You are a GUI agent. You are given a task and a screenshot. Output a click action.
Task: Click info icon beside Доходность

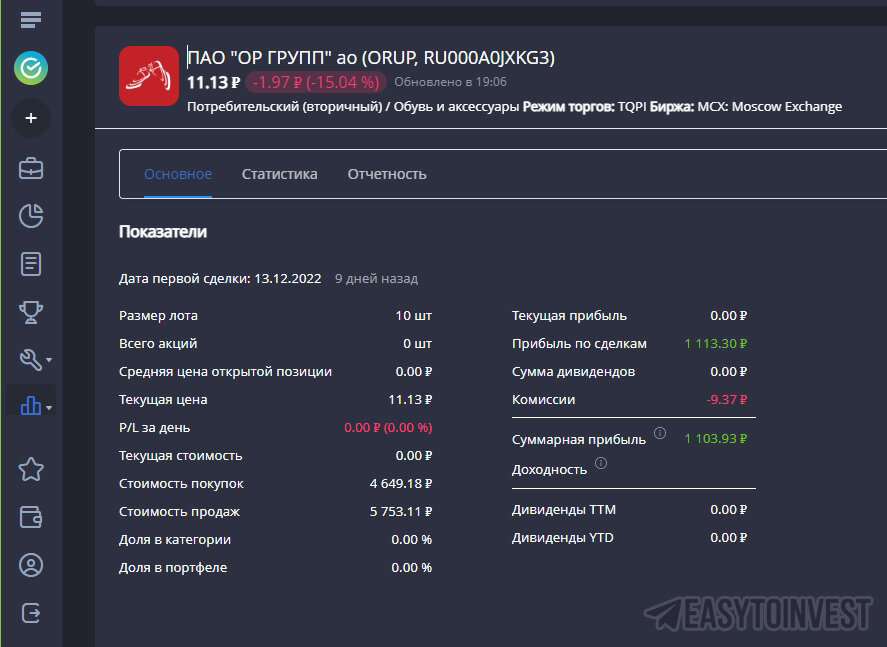click(600, 461)
